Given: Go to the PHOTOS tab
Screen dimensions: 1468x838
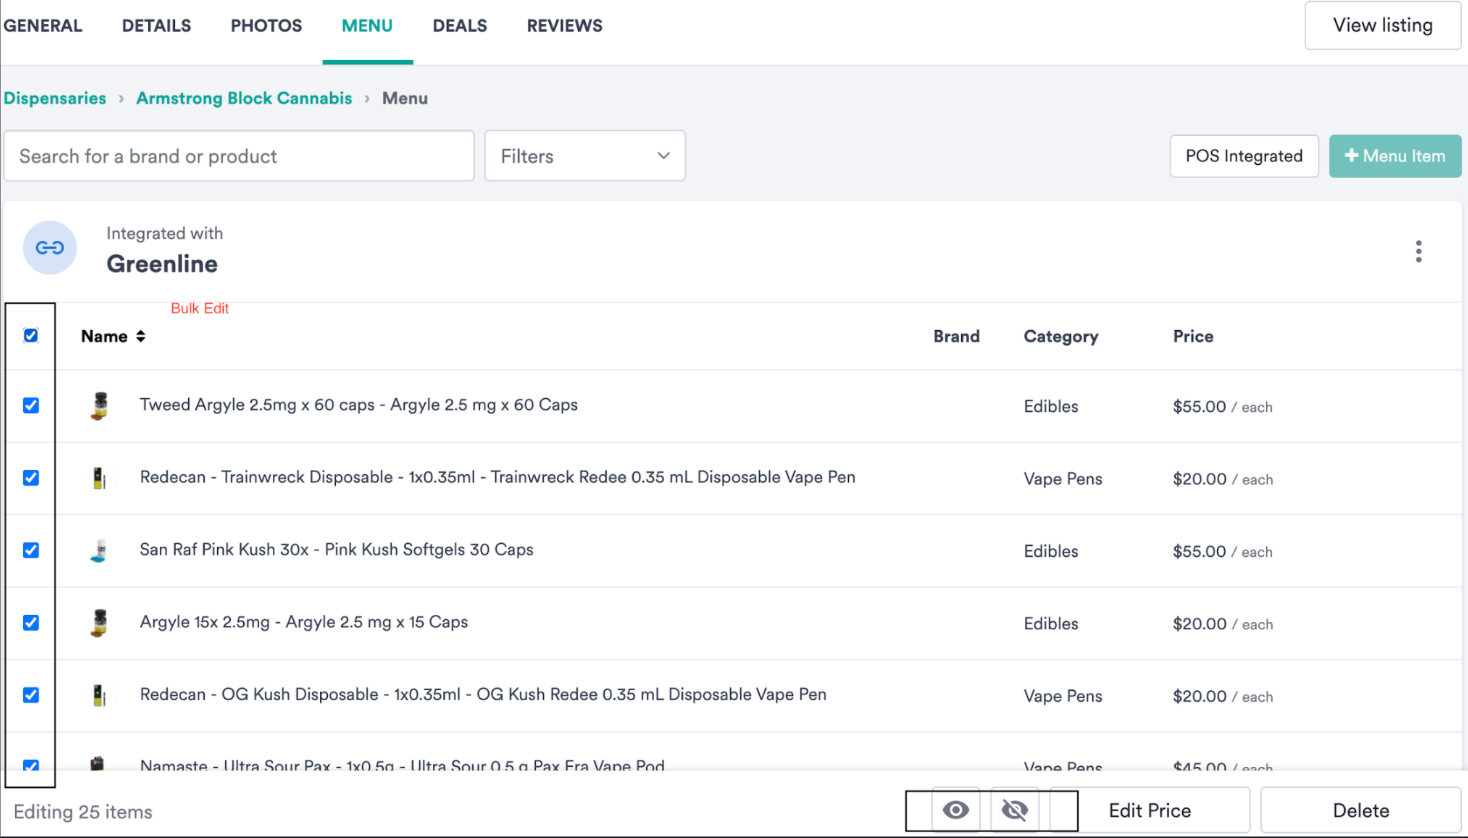Looking at the screenshot, I should click(266, 26).
